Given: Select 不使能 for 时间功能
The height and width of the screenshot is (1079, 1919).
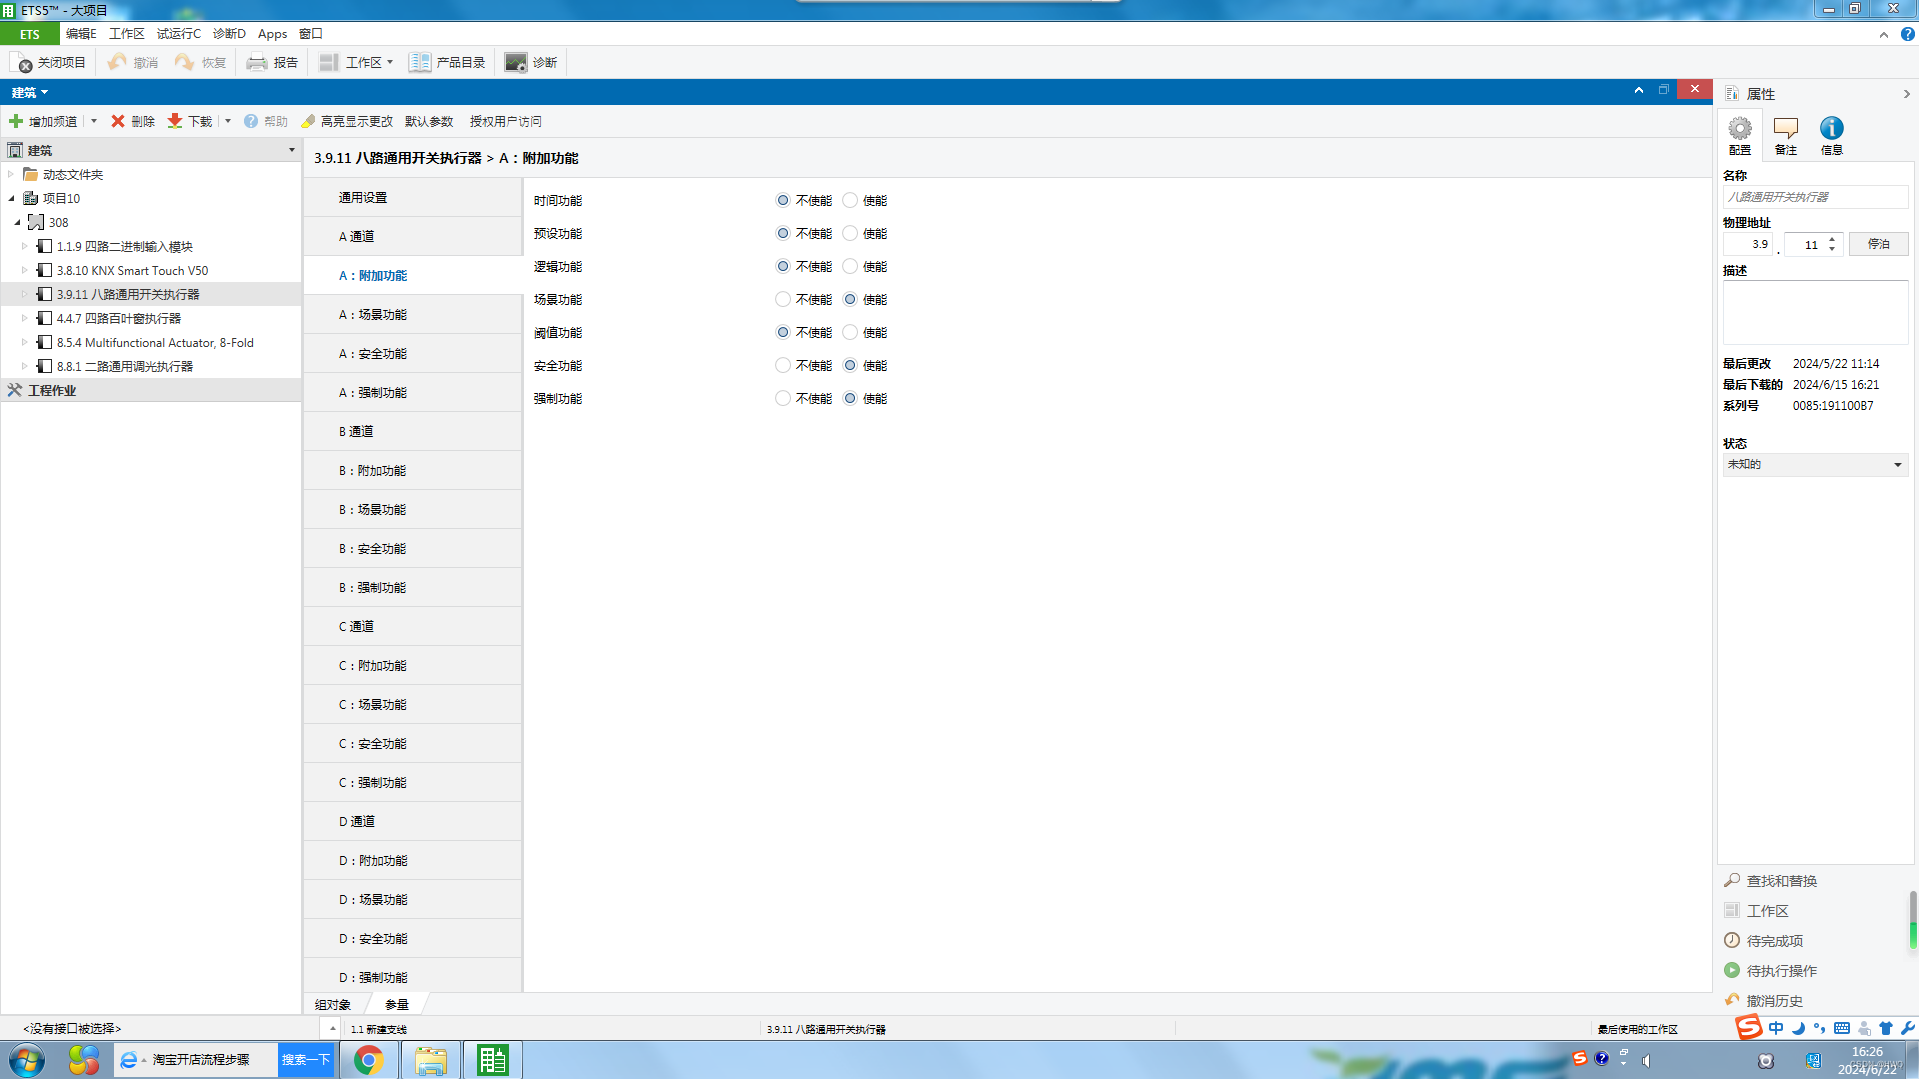Looking at the screenshot, I should 783,201.
